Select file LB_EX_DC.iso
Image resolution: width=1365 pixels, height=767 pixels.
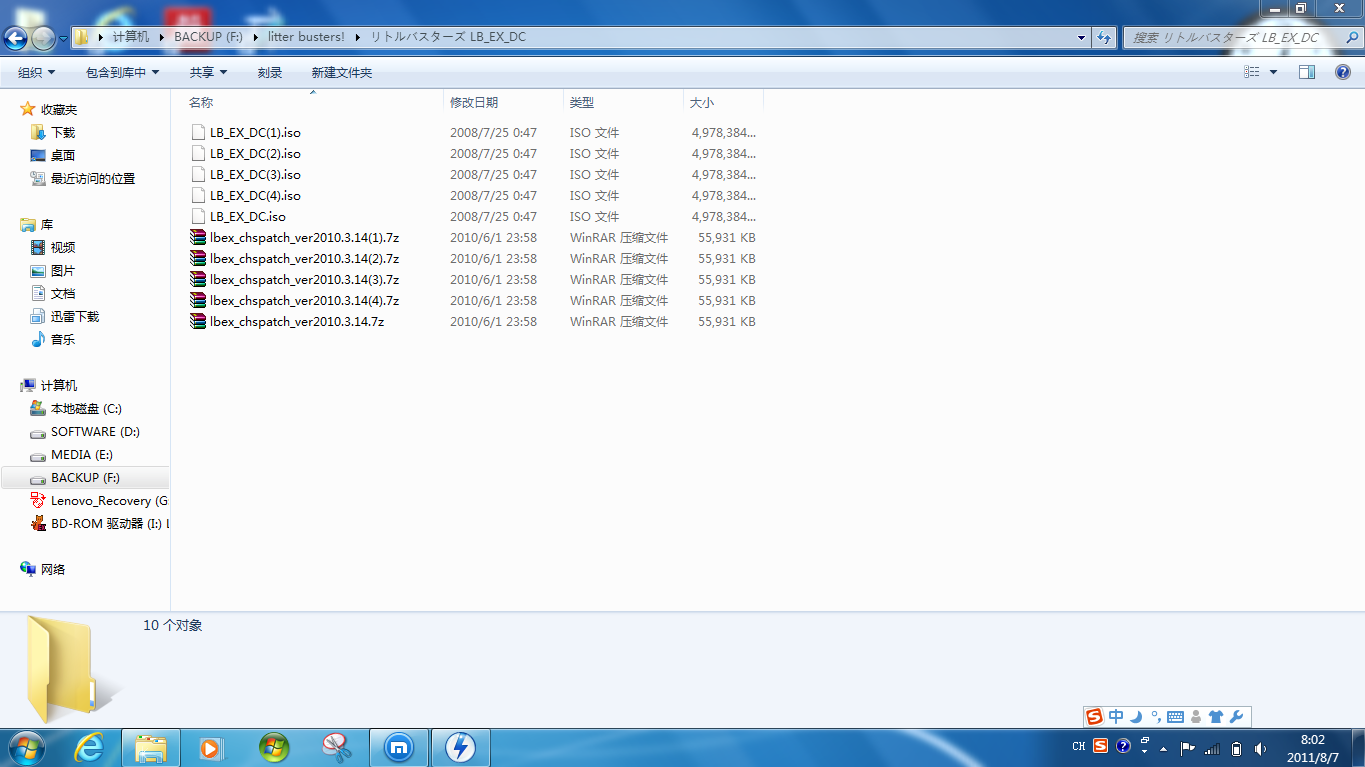pos(247,216)
